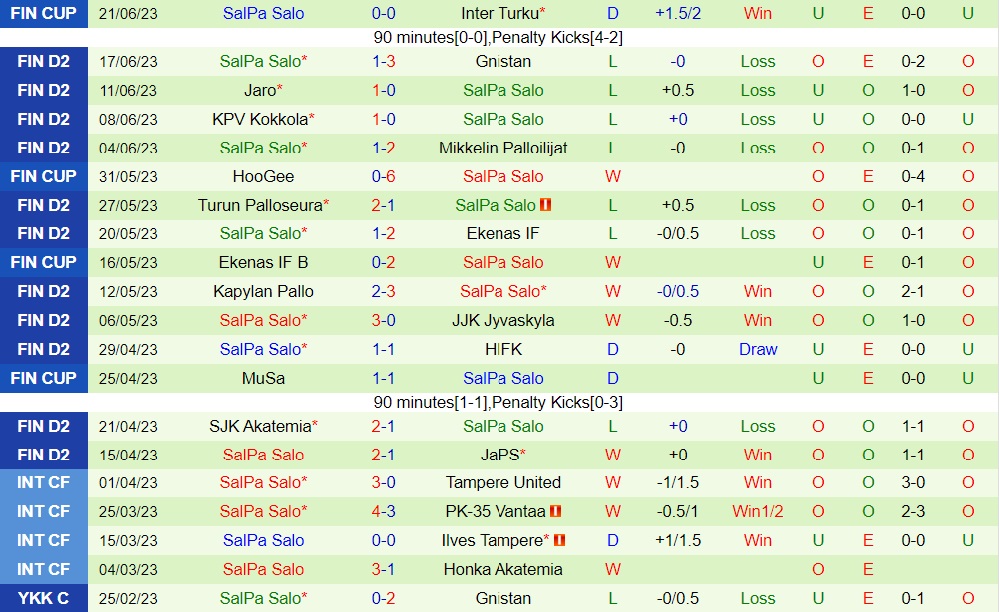Click the Jaro team name

[x=260, y=90]
